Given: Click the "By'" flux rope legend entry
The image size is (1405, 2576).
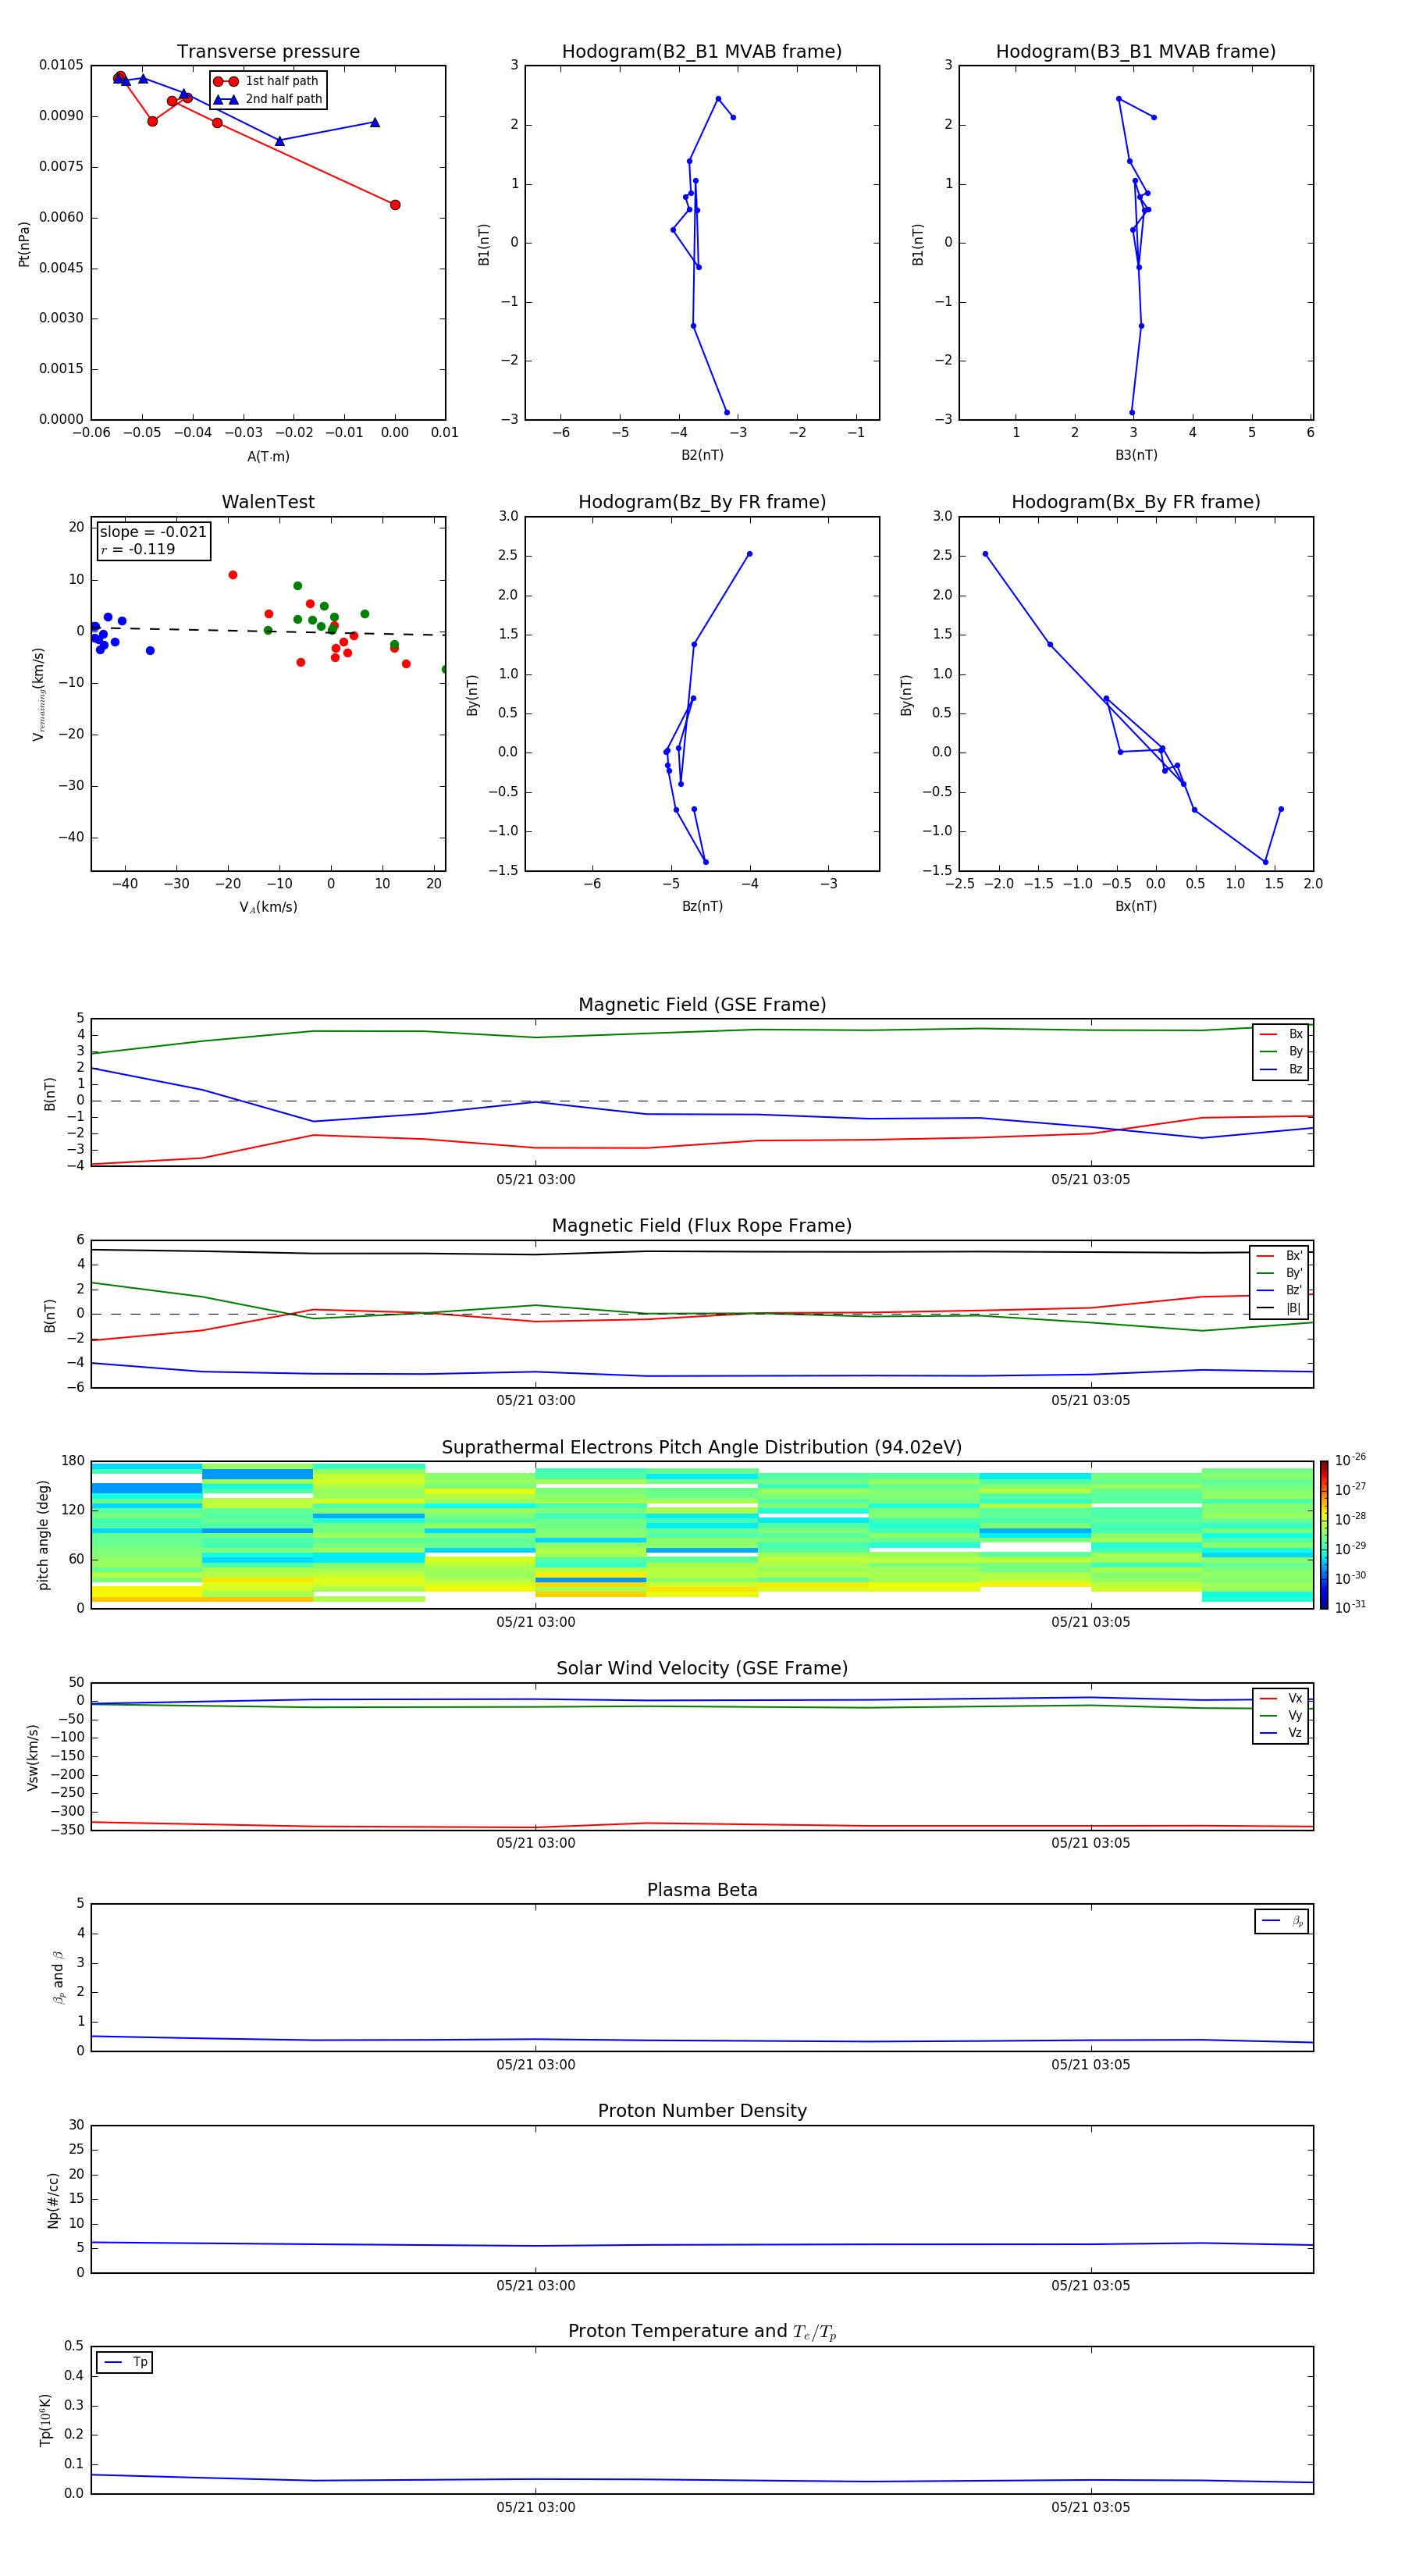Looking at the screenshot, I should click(x=1279, y=1273).
